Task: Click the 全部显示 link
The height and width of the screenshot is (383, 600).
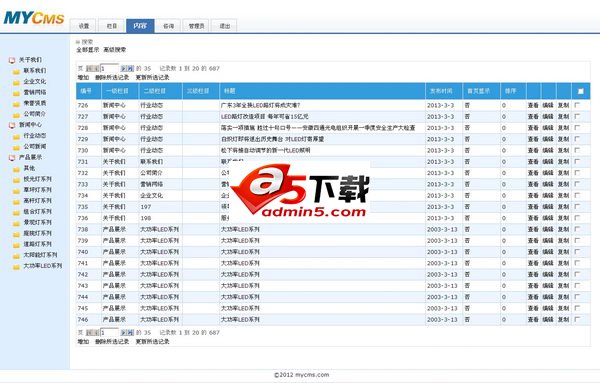Action: [x=88, y=50]
